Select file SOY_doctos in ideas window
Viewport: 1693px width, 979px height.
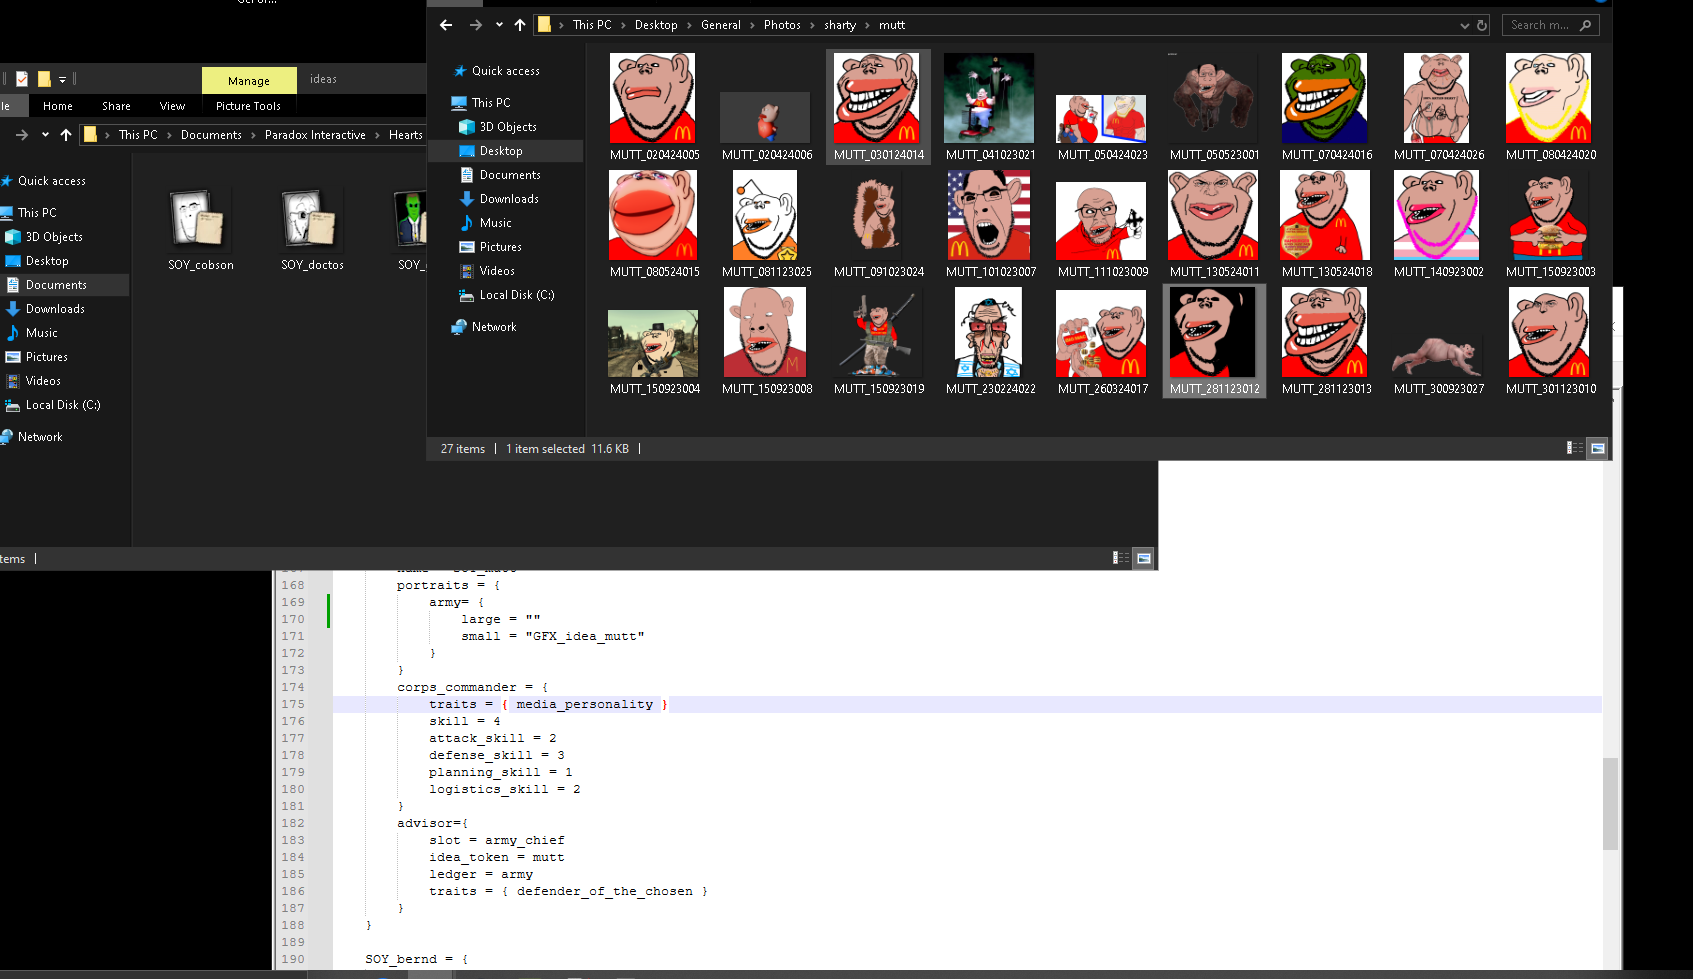pyautogui.click(x=312, y=230)
